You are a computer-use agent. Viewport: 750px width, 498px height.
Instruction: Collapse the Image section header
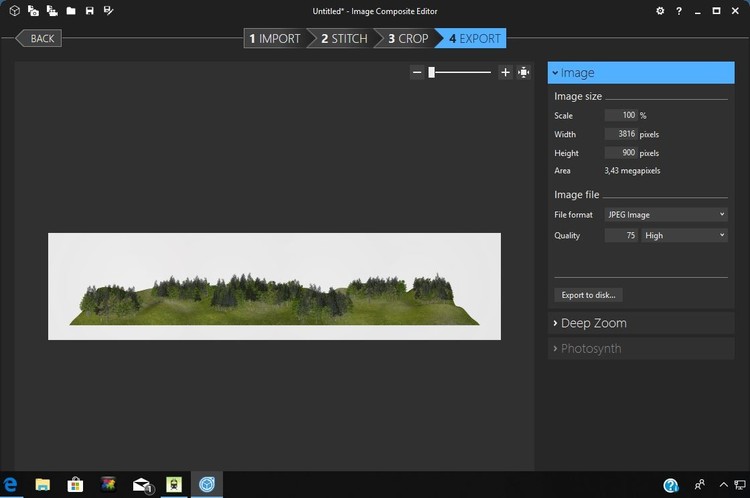(x=641, y=73)
